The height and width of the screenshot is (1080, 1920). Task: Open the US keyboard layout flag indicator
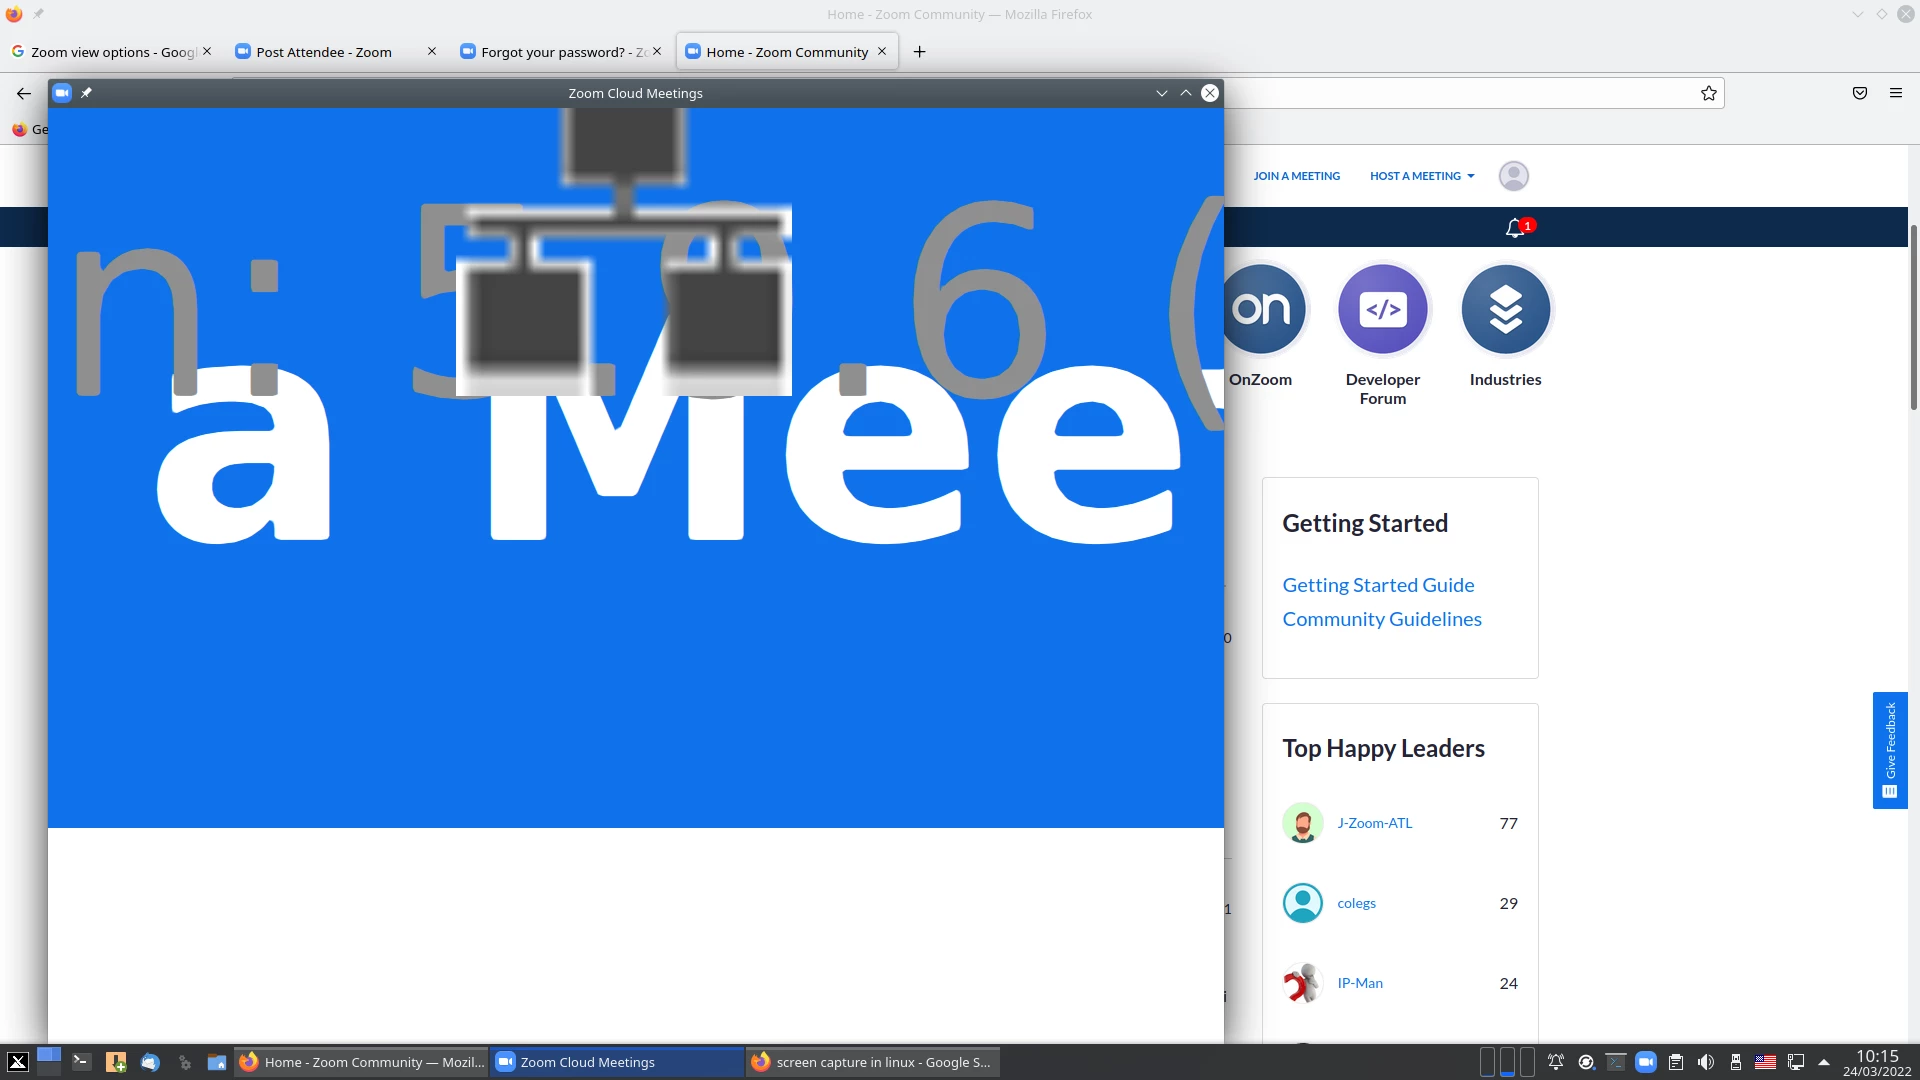[x=1765, y=1062]
